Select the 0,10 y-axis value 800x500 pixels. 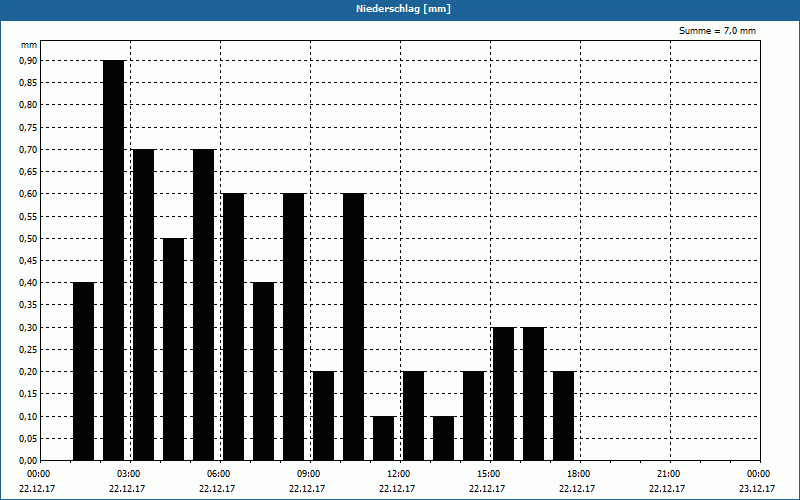tap(28, 416)
